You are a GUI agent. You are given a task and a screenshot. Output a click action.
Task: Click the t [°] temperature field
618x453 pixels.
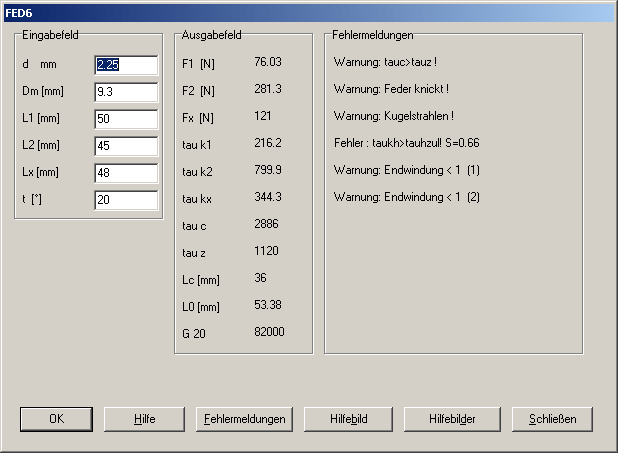tap(126, 200)
